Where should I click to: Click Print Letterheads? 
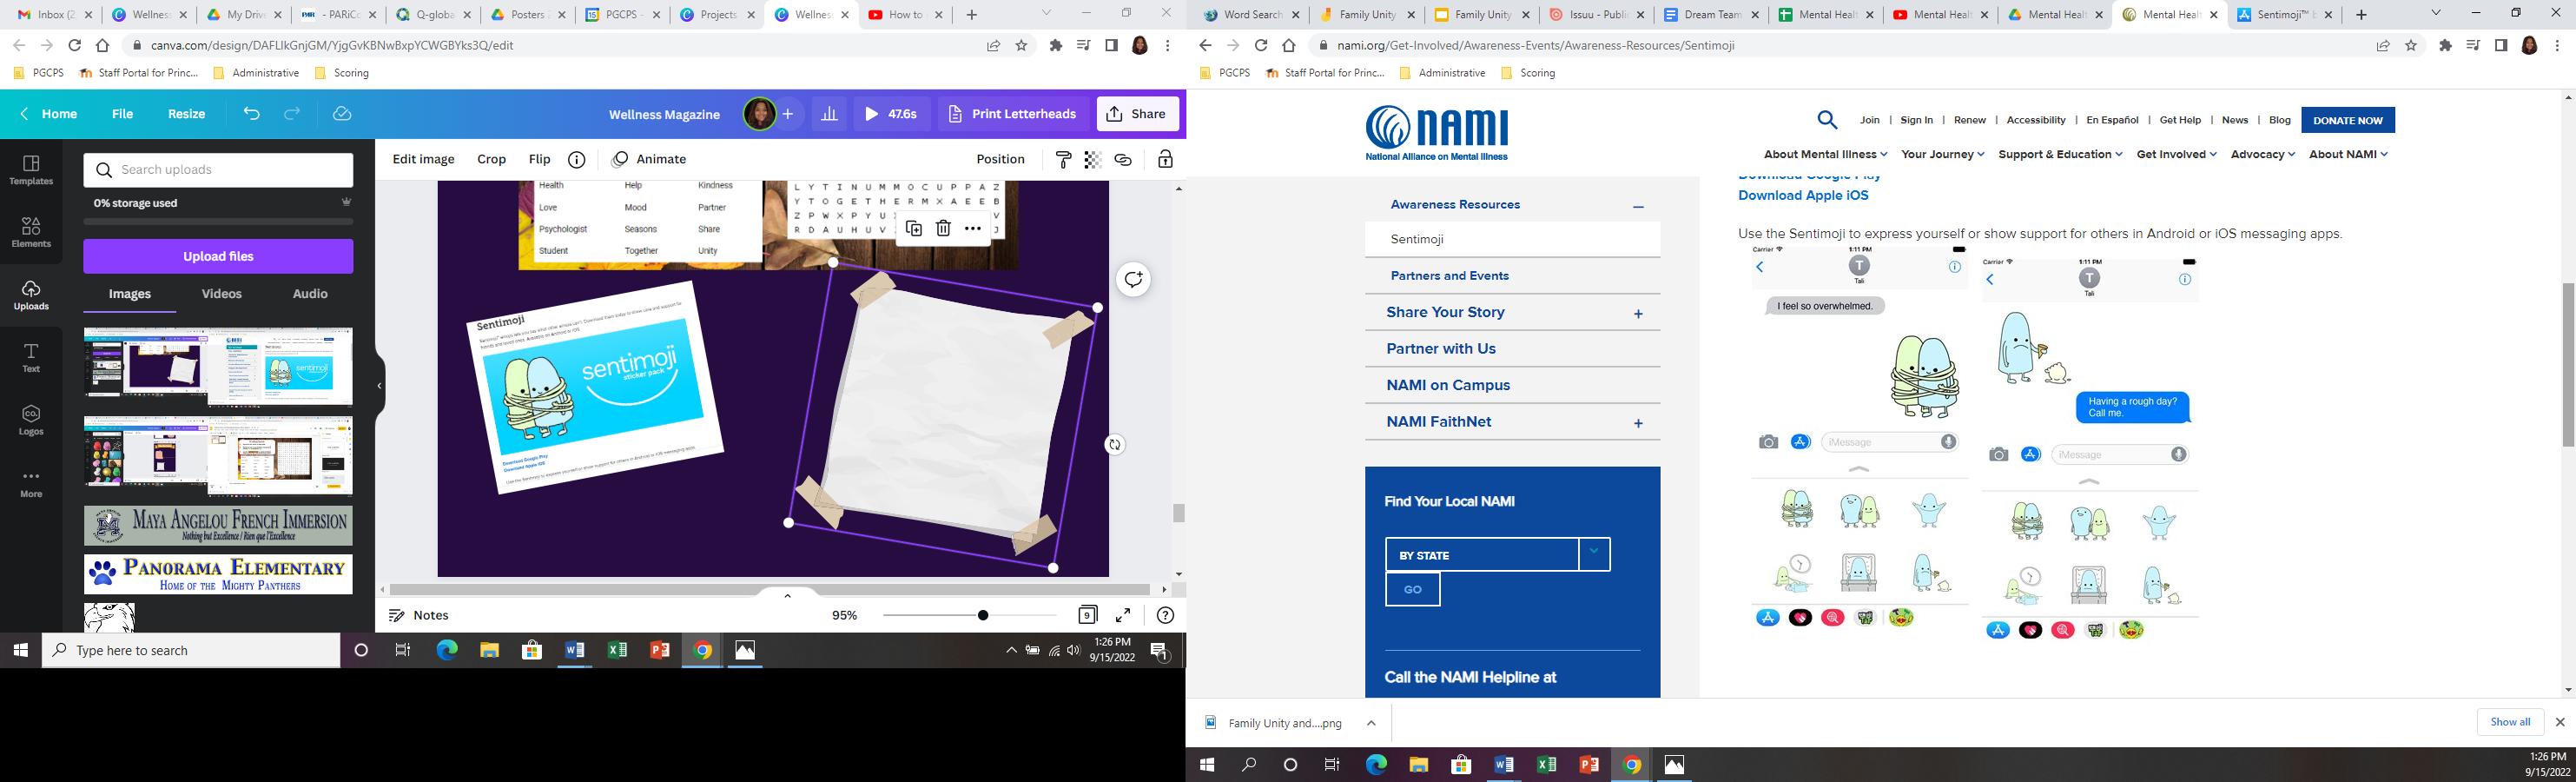point(1012,114)
